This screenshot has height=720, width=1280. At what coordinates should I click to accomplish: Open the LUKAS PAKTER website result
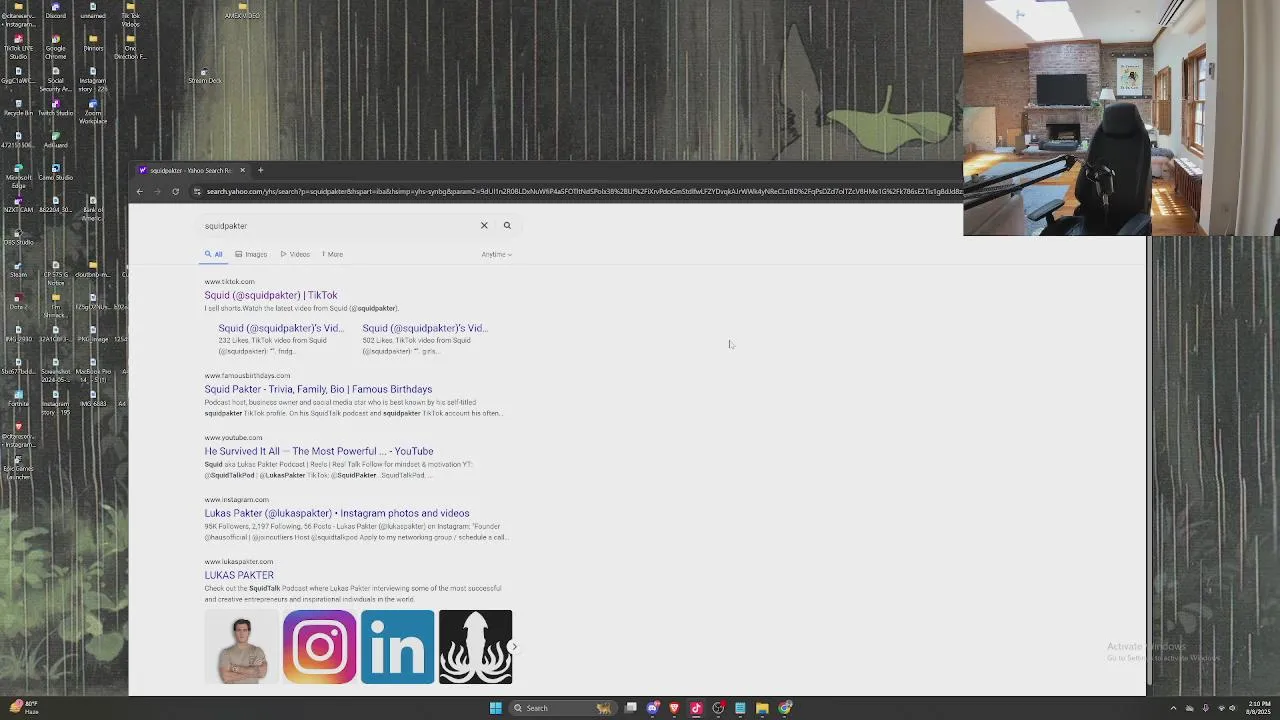point(239,575)
